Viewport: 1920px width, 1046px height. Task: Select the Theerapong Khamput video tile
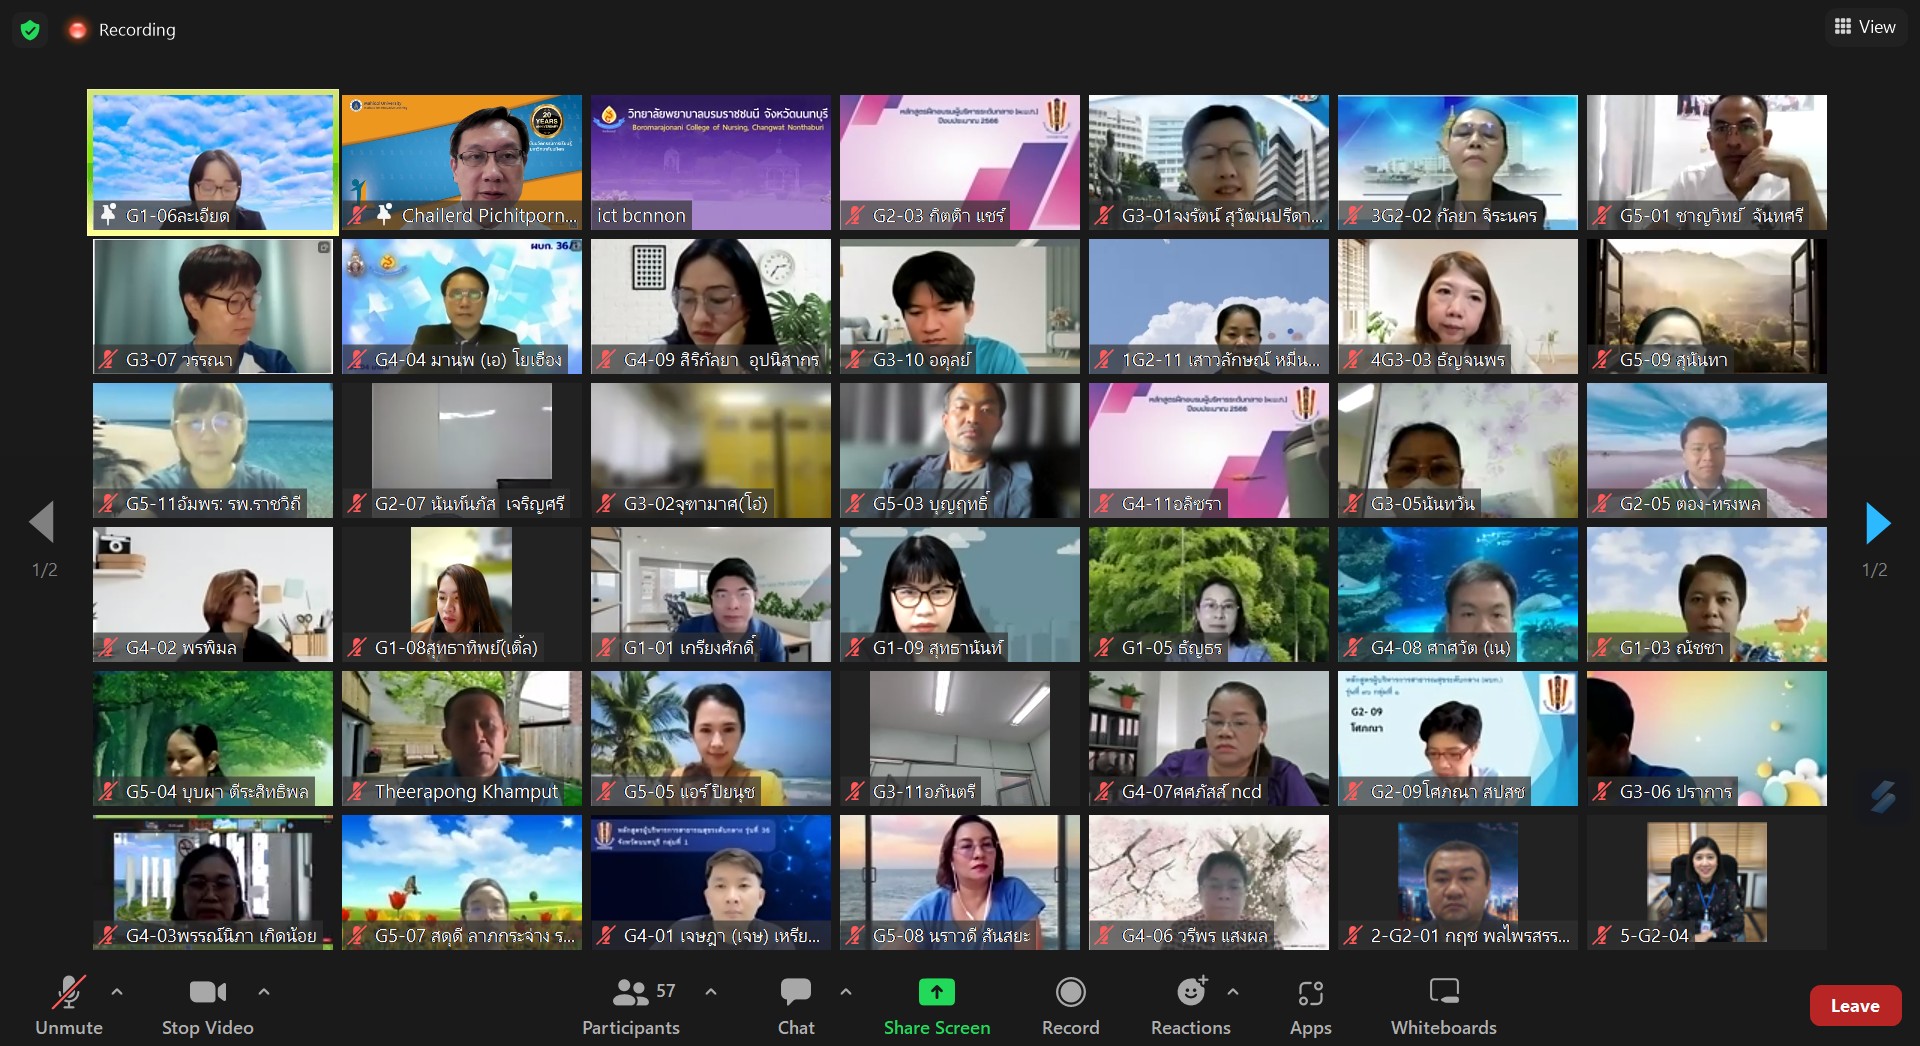461,738
